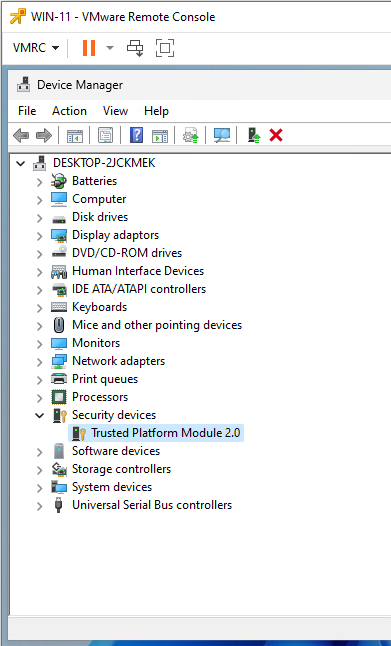Screen dimensions: 391x646
Task: Collapse the Security devices category
Action: 40,415
